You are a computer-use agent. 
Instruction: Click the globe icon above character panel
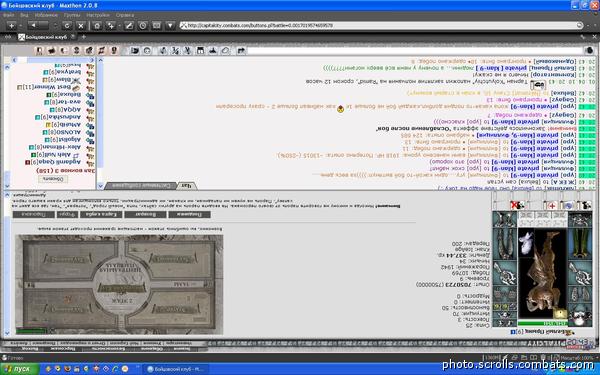[x=568, y=205]
